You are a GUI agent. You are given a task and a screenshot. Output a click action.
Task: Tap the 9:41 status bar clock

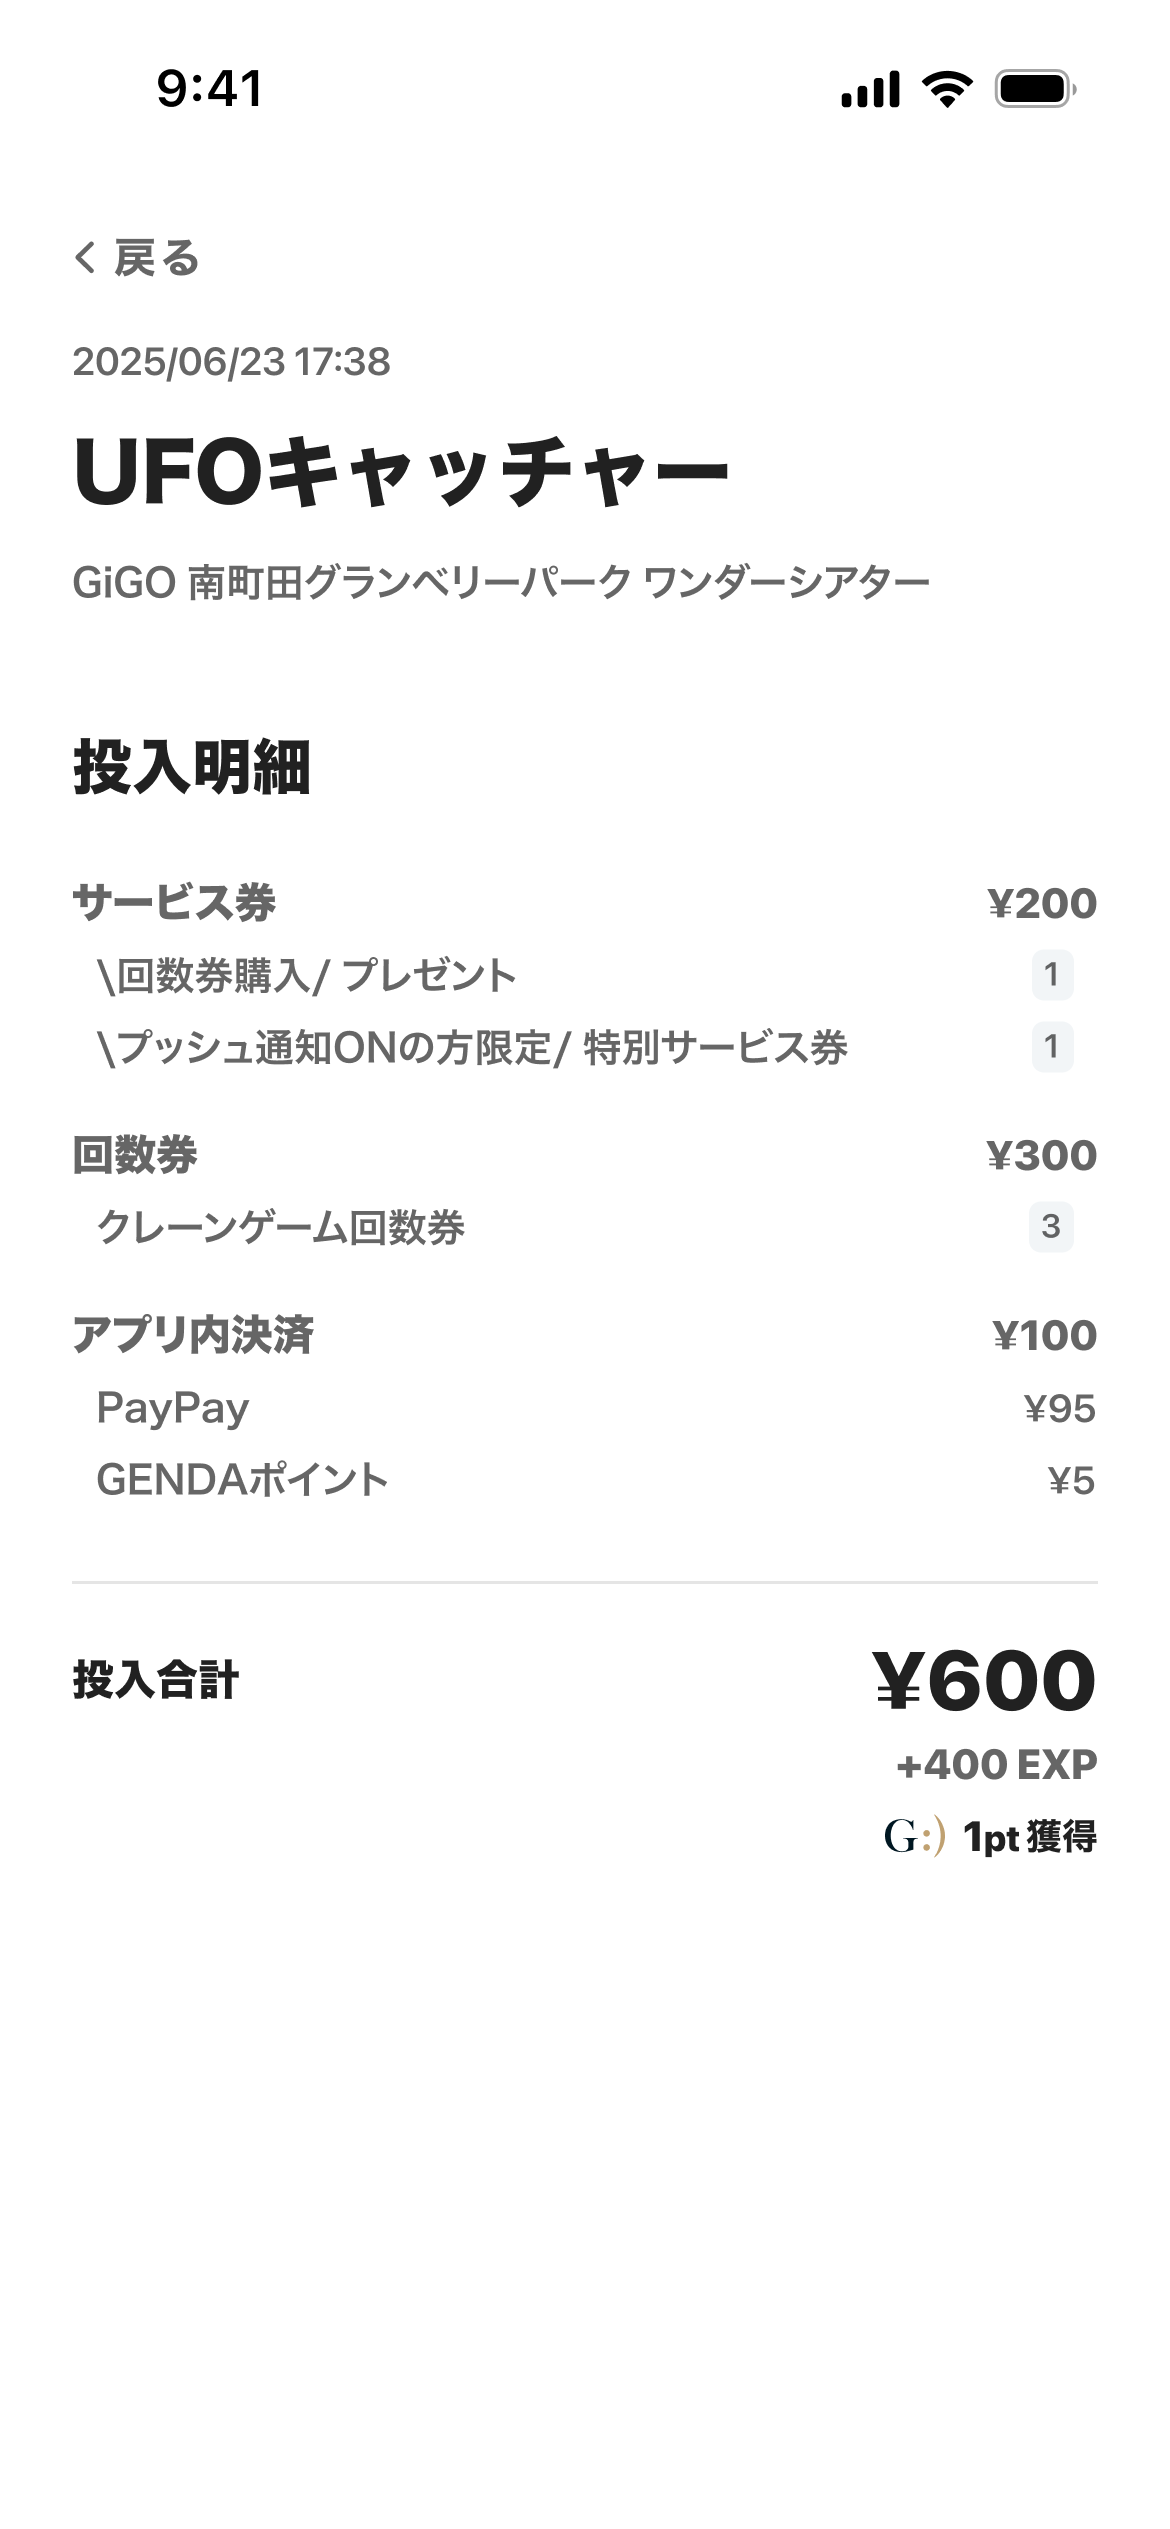click(x=210, y=88)
